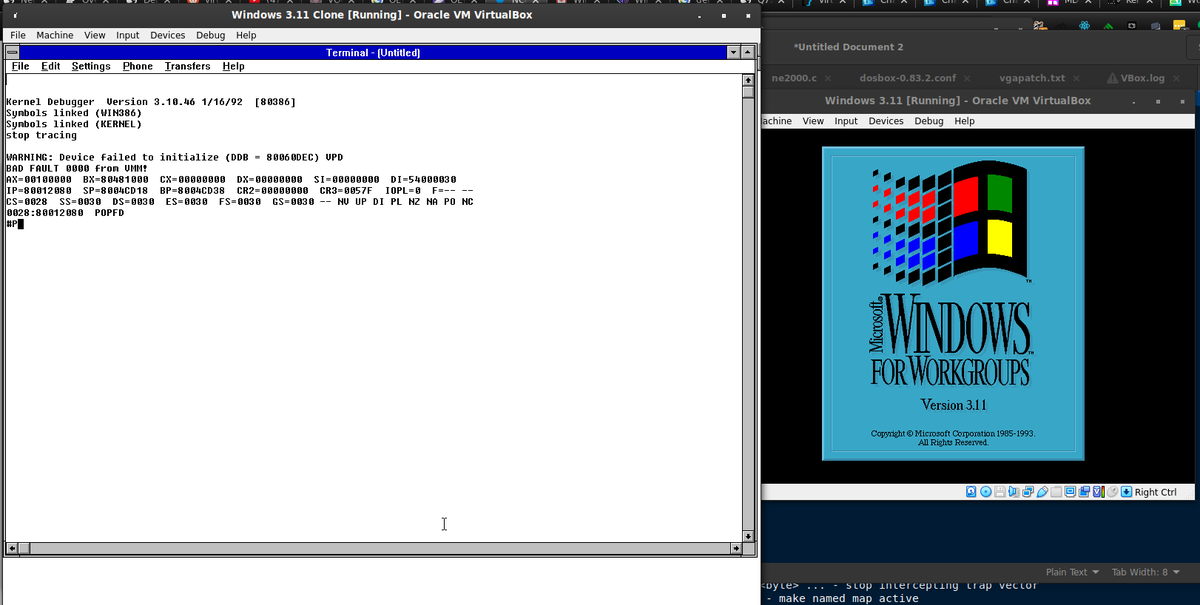
Task: Close the dosbox-0.83.2.conf editor tab
Action: [x=966, y=78]
